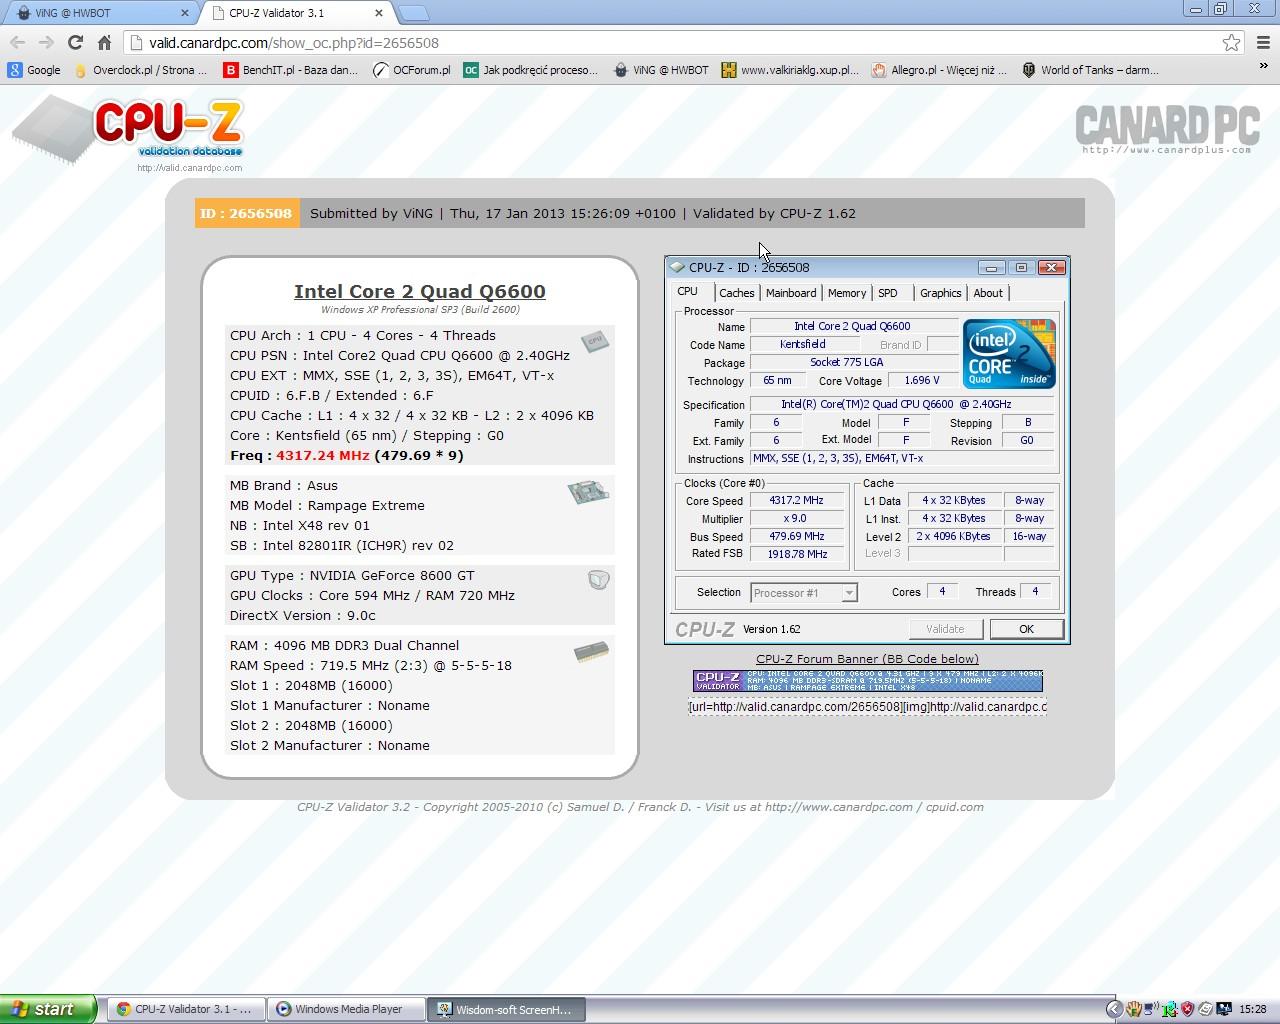1280x1024 pixels.
Task: Click the system clock showing 15:28
Action: pos(1253,1009)
